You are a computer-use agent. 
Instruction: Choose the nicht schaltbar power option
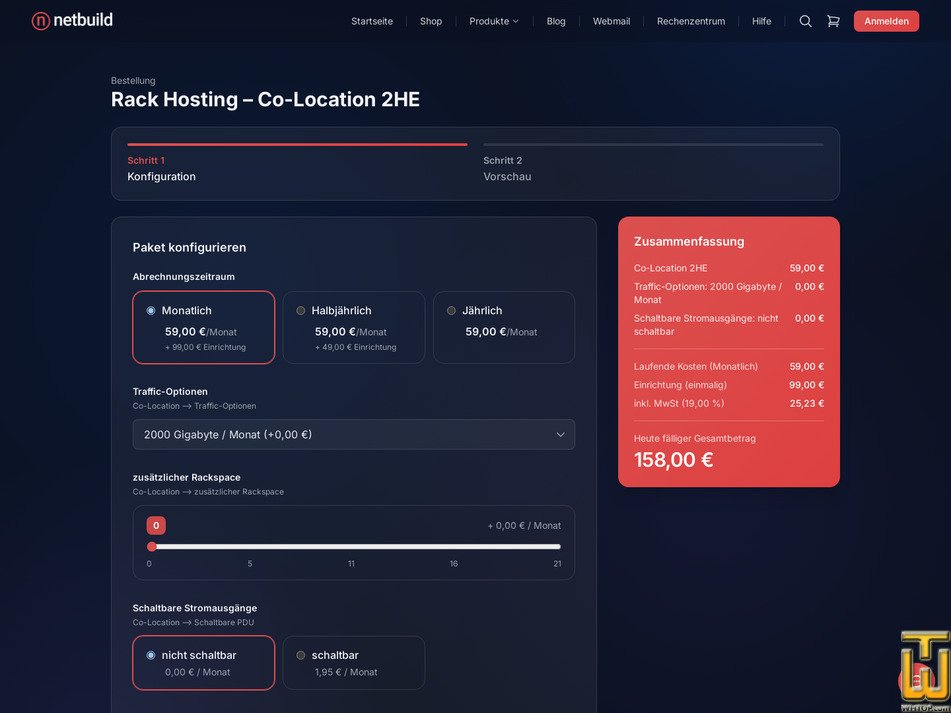(x=204, y=663)
